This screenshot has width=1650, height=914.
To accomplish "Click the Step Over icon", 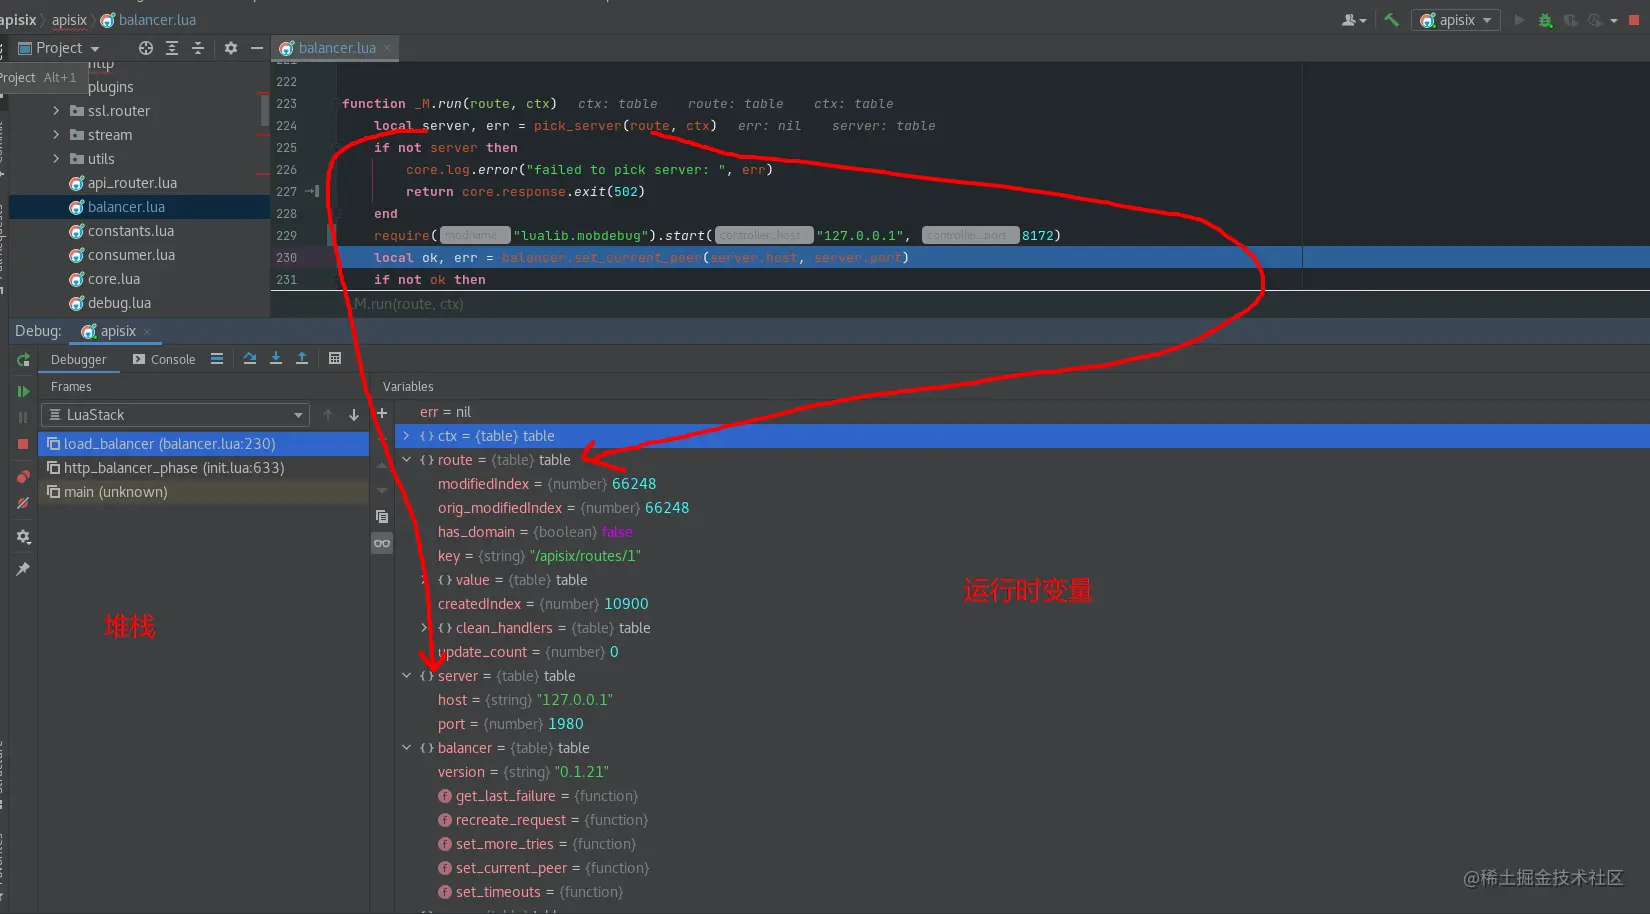I will [250, 358].
